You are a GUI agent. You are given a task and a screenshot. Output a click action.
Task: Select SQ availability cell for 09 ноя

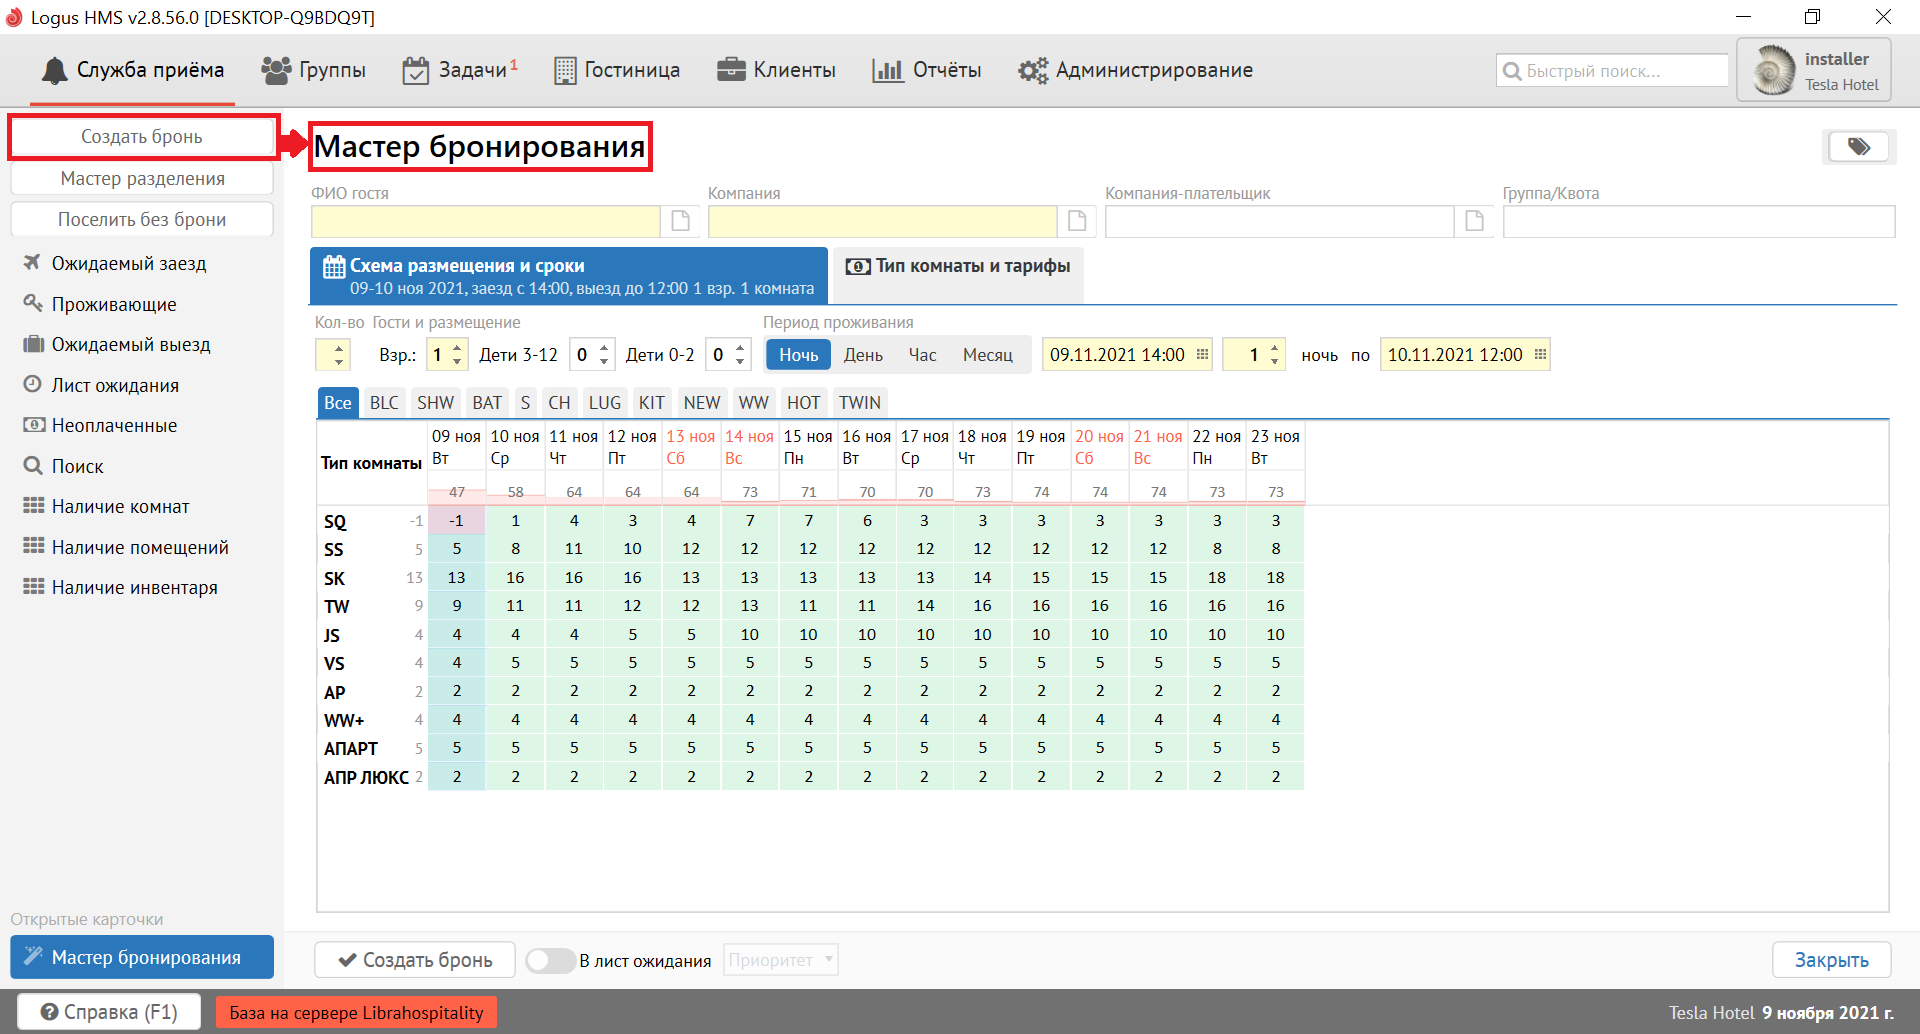[x=456, y=520]
